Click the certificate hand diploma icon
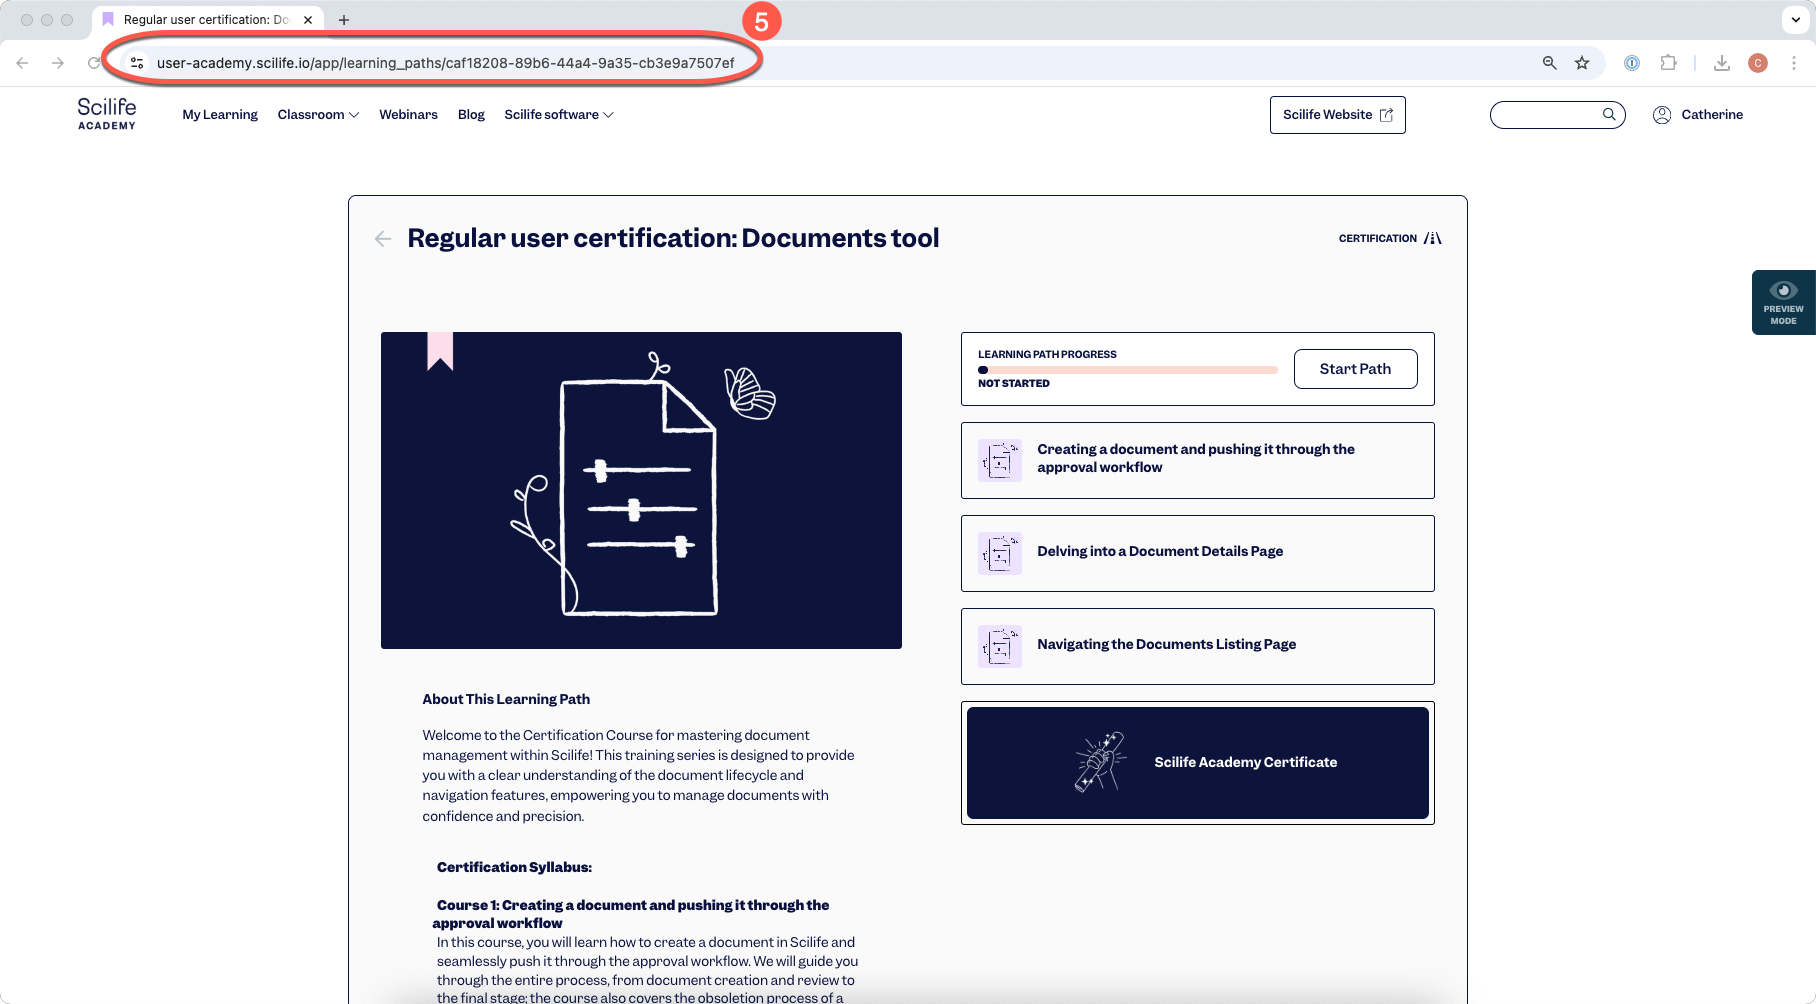Image resolution: width=1816 pixels, height=1004 pixels. (x=1100, y=762)
